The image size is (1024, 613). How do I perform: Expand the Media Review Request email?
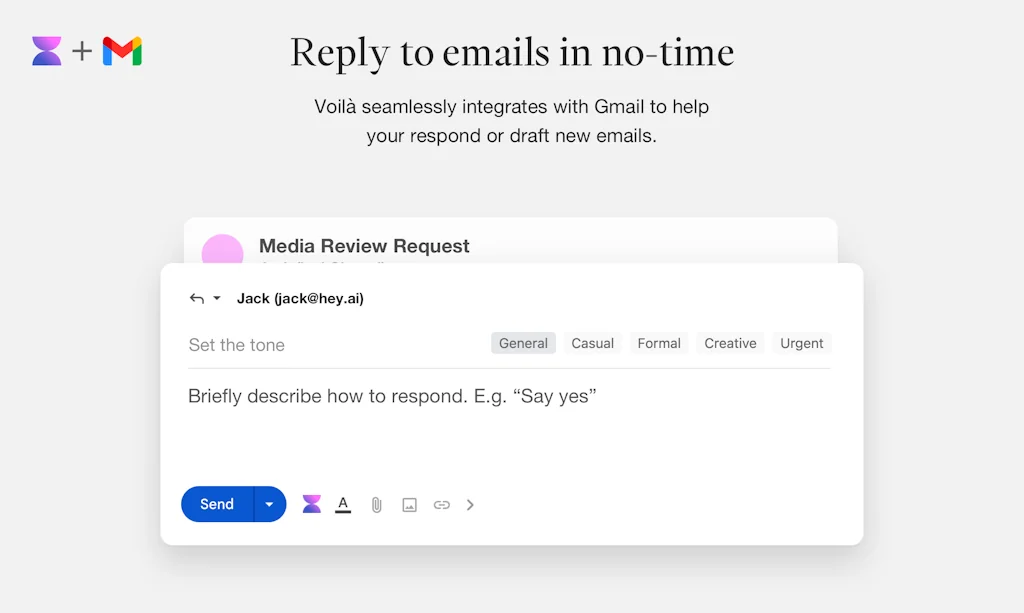coord(364,246)
